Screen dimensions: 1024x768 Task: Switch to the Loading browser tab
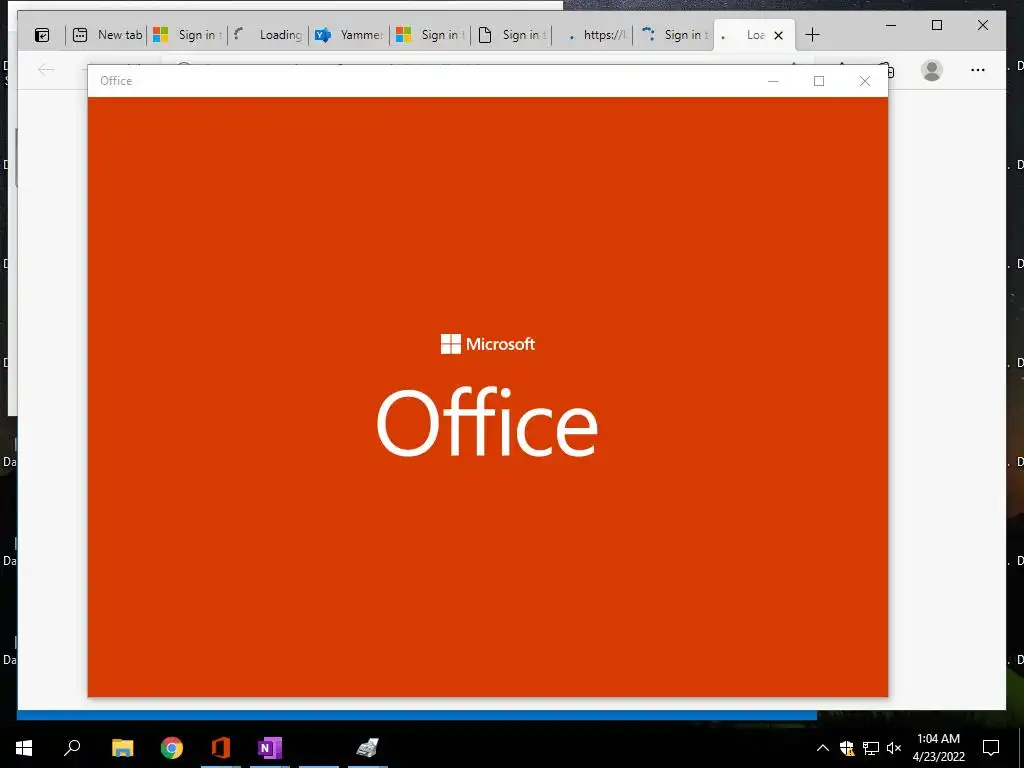[x=268, y=35]
